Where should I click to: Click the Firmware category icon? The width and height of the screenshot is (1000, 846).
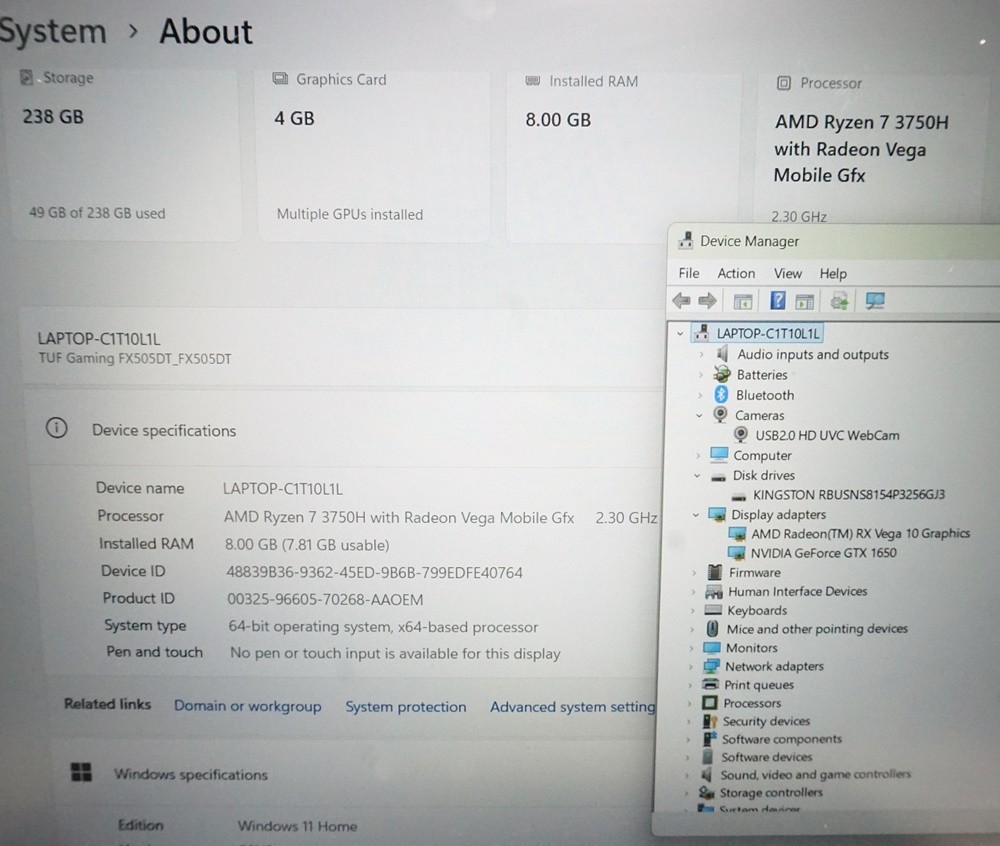715,572
